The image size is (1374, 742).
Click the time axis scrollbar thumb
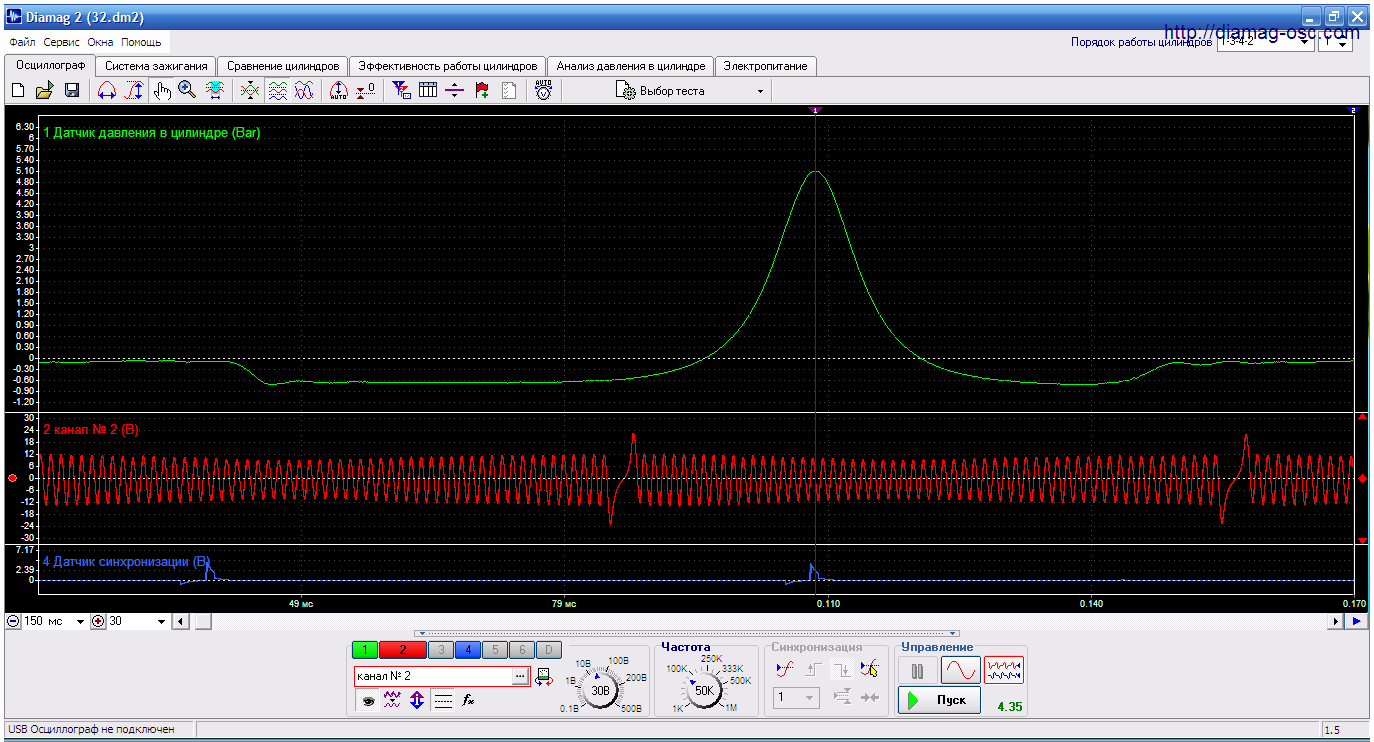point(203,621)
